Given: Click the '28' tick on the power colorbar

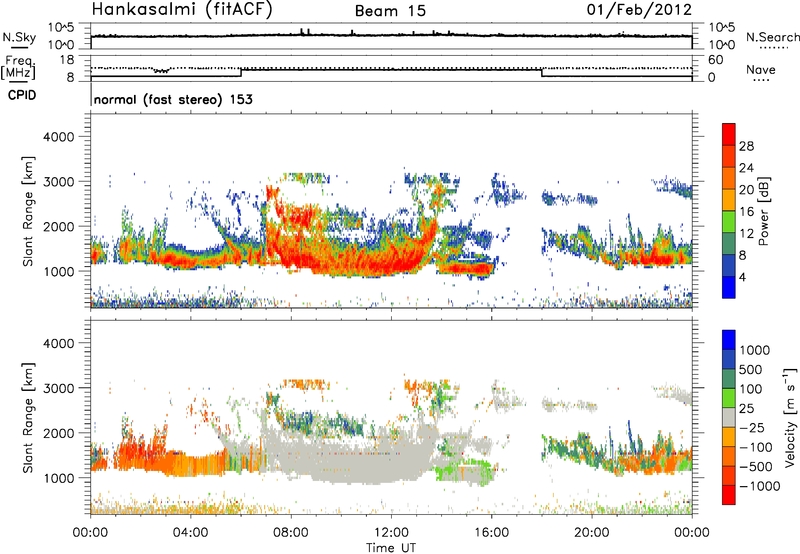Looking at the screenshot, I should pyautogui.click(x=746, y=146).
